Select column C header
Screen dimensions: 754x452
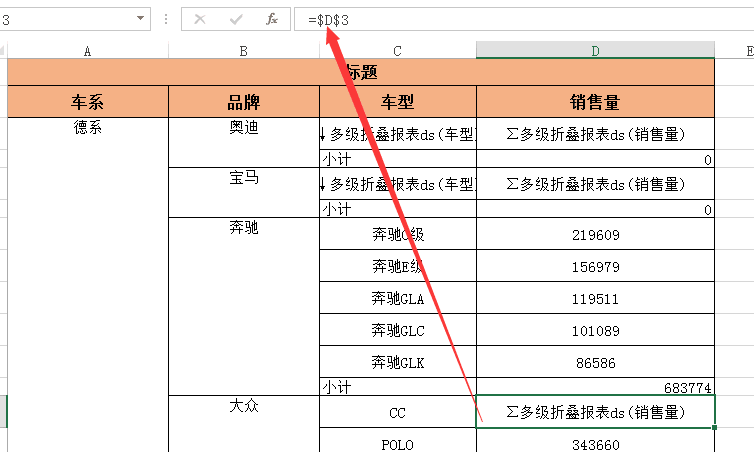click(398, 50)
